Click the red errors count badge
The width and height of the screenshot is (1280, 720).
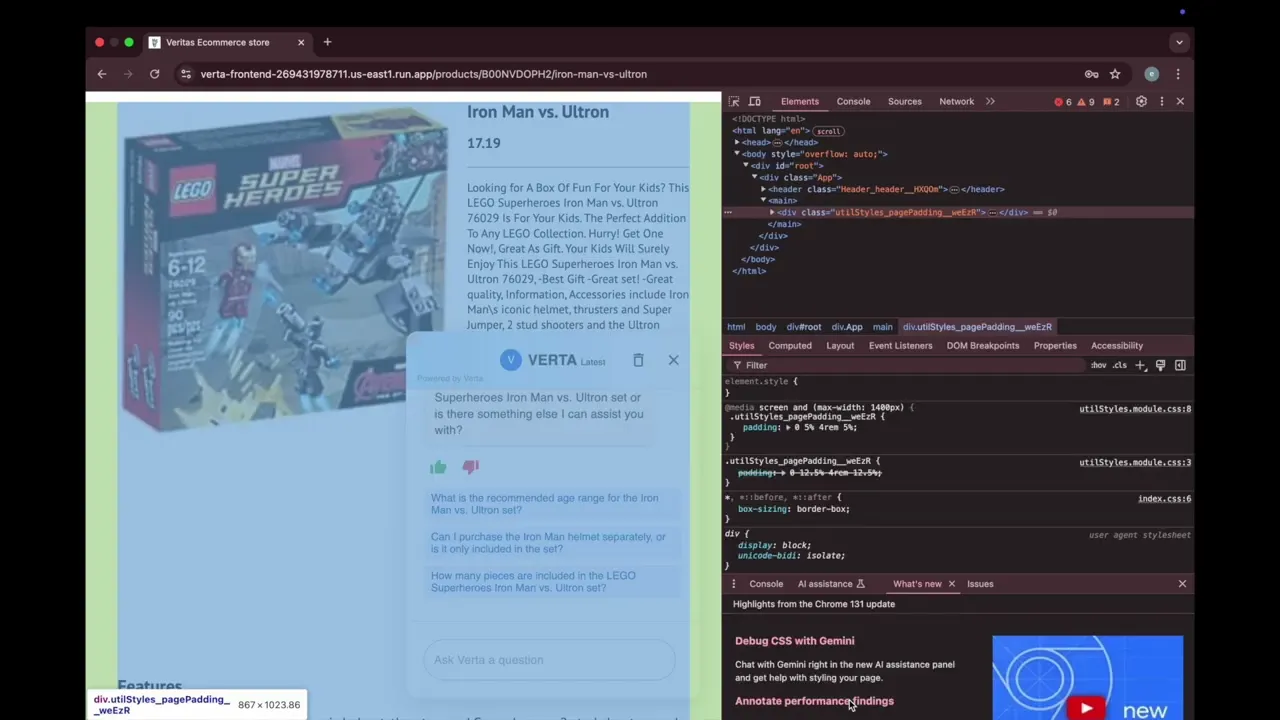pyautogui.click(x=1063, y=101)
